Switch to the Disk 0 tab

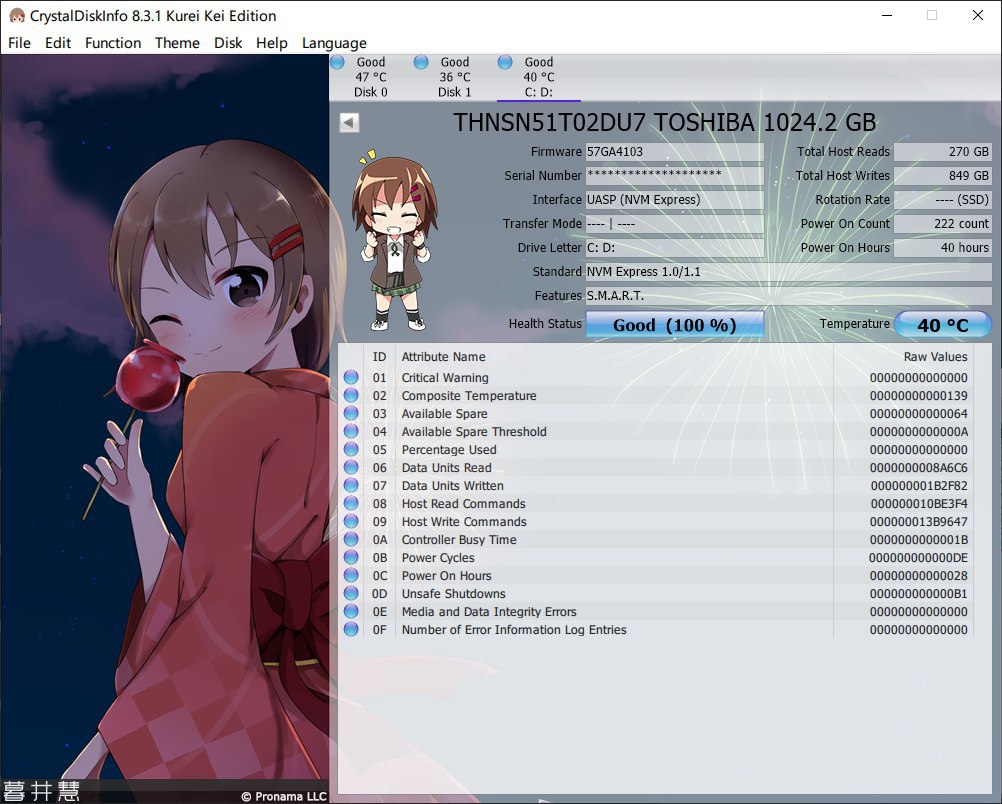point(371,77)
